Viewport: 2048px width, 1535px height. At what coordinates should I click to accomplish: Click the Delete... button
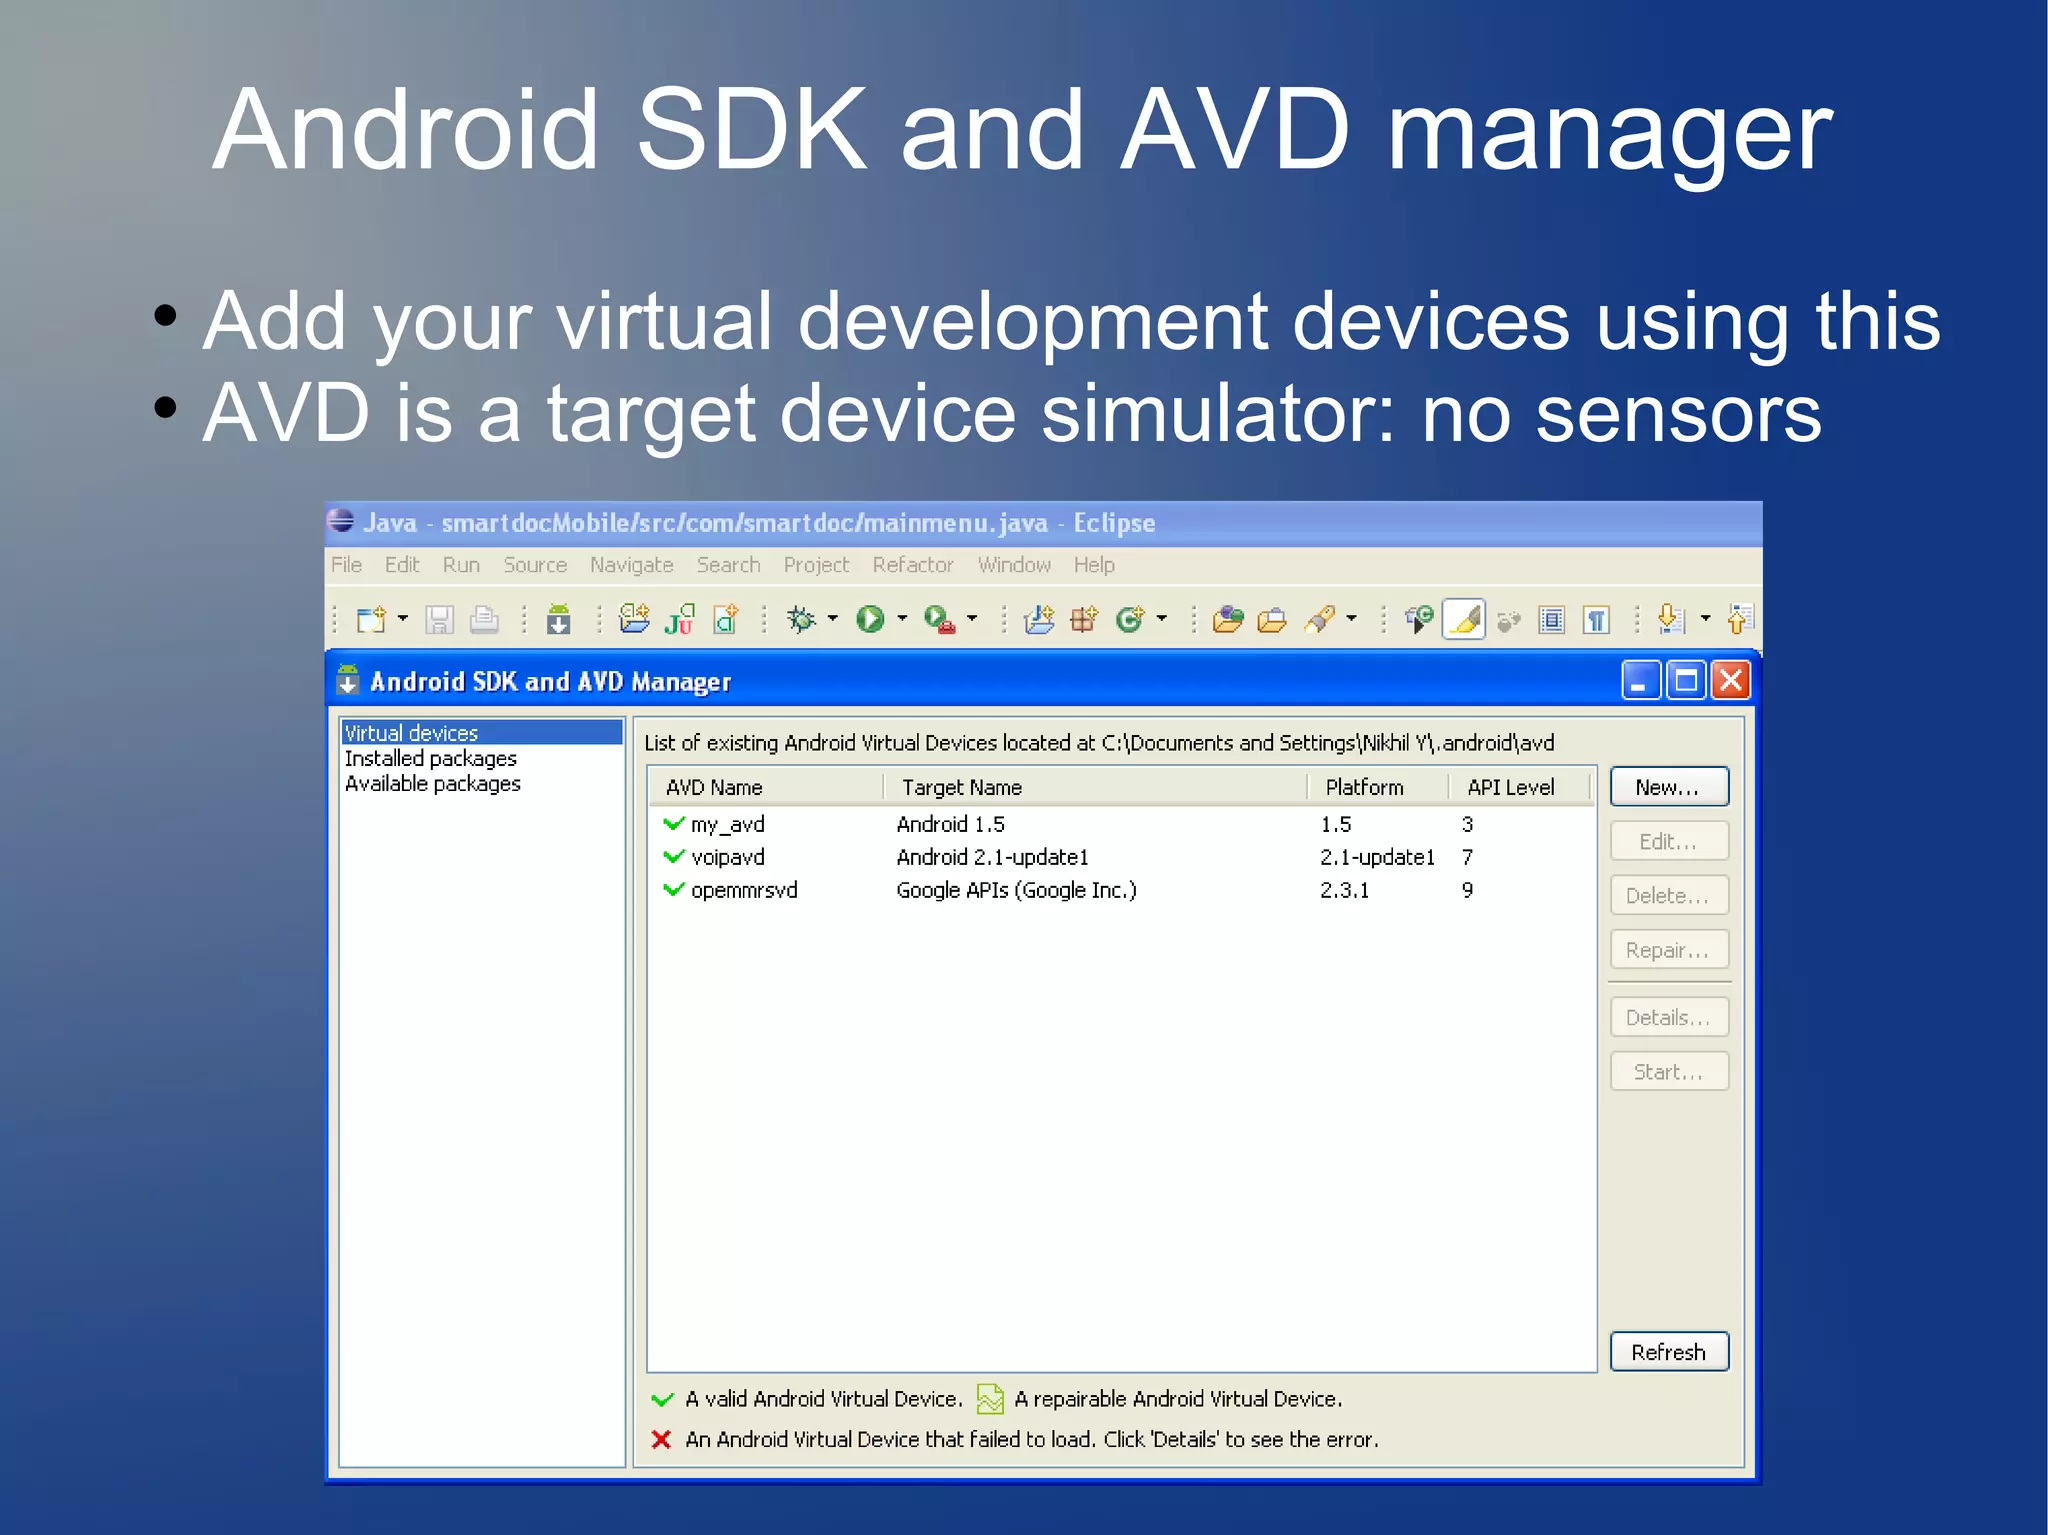tap(1669, 895)
